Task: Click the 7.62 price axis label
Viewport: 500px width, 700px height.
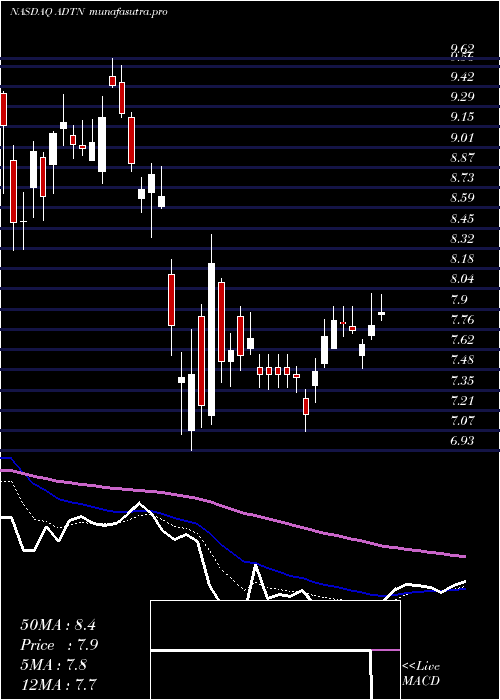Action: pyautogui.click(x=462, y=339)
